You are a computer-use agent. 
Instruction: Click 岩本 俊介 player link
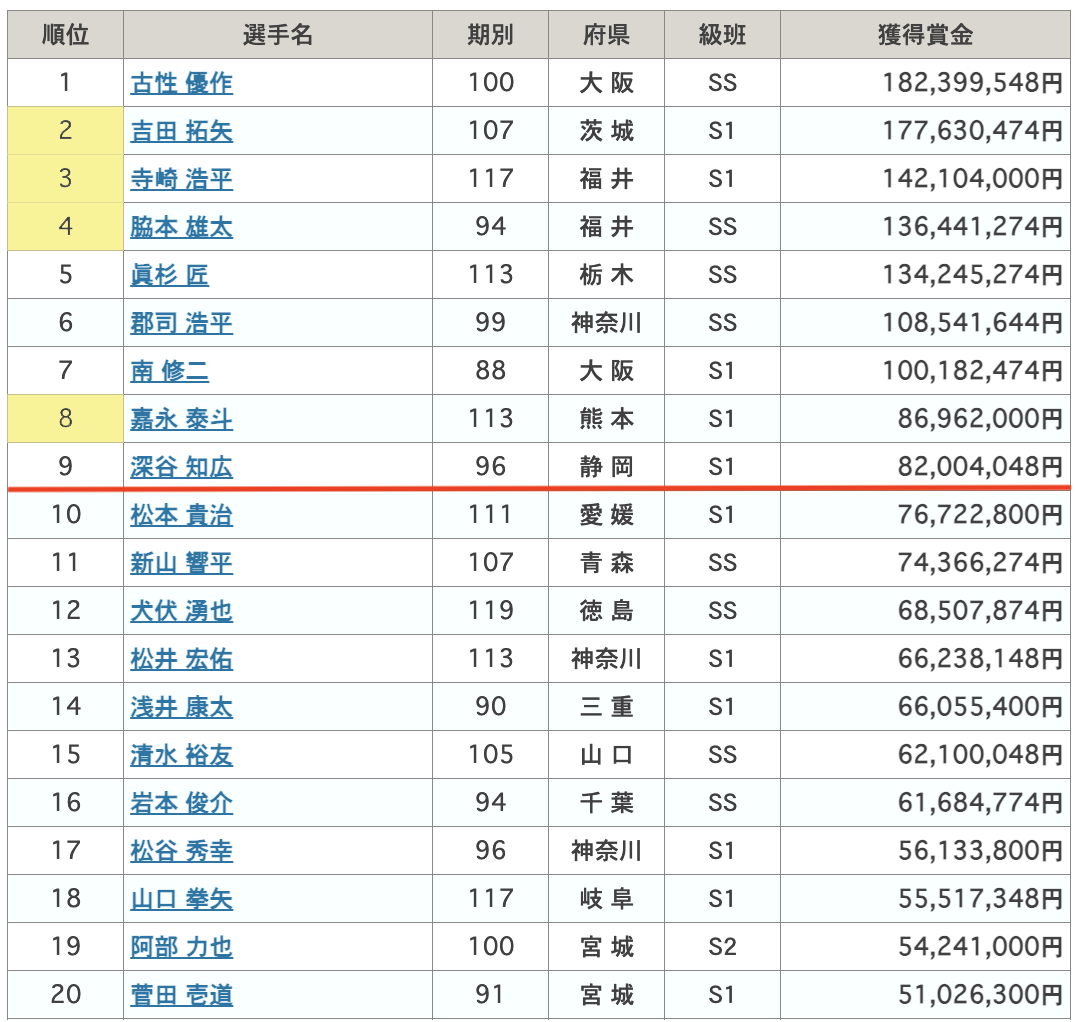coord(181,803)
